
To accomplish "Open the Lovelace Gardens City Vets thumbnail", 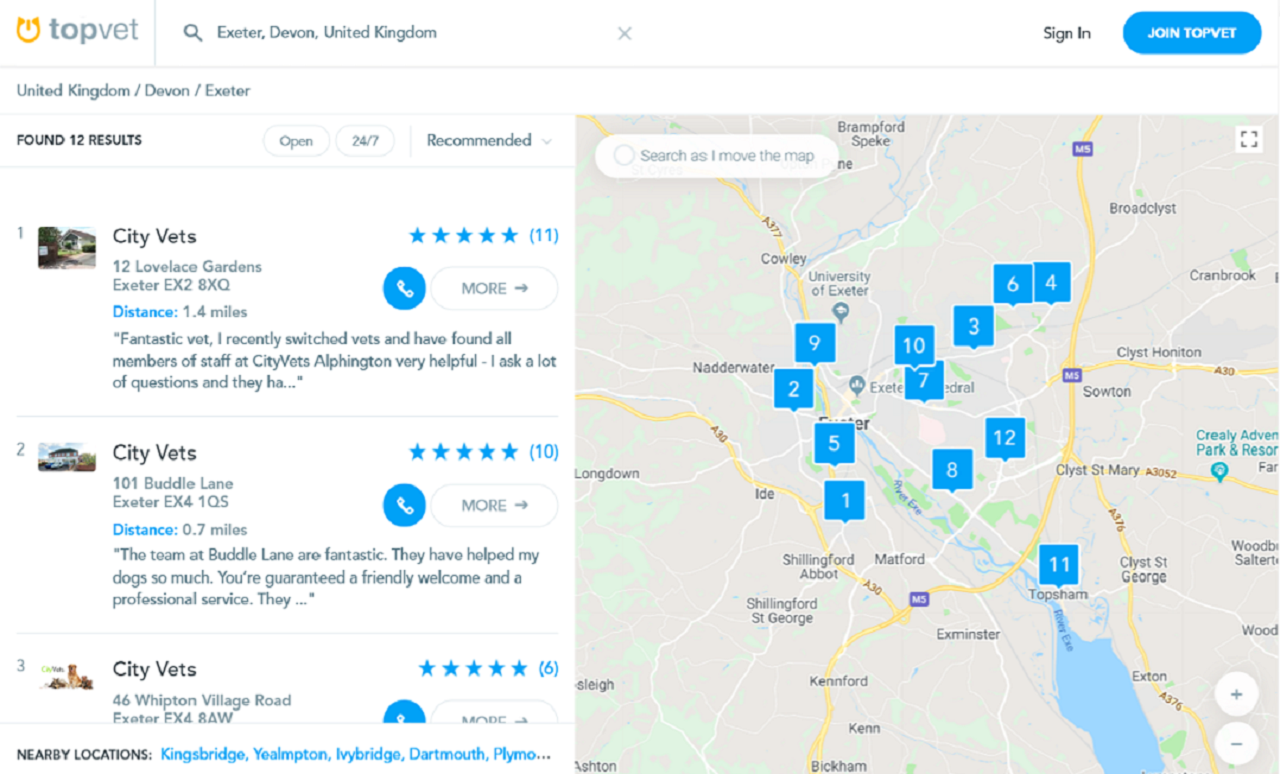I will pyautogui.click(x=67, y=247).
